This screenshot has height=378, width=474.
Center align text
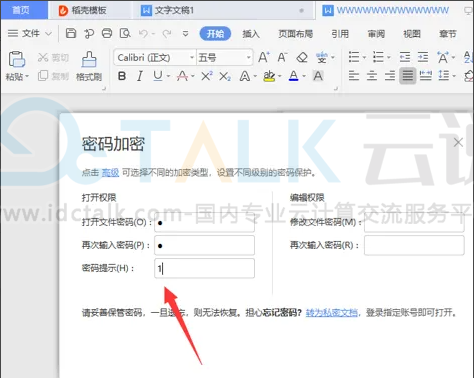[372, 76]
